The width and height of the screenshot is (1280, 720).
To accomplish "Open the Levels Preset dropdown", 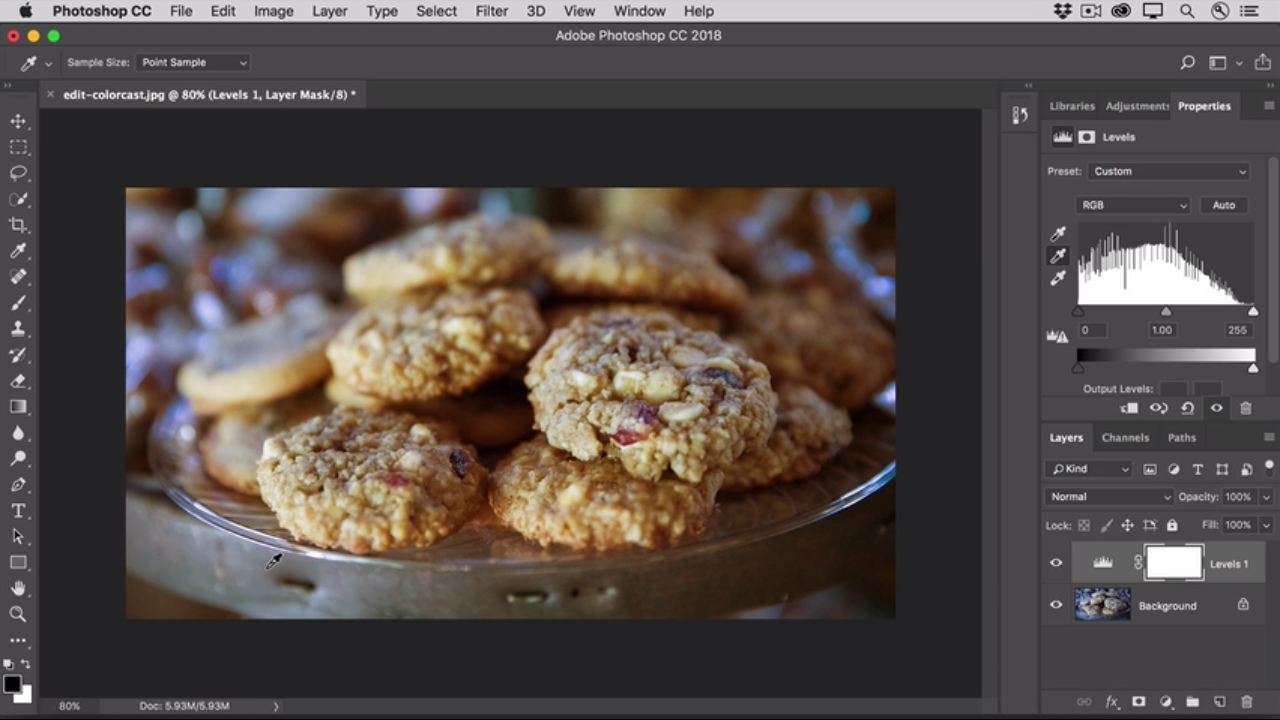I will tap(1168, 171).
